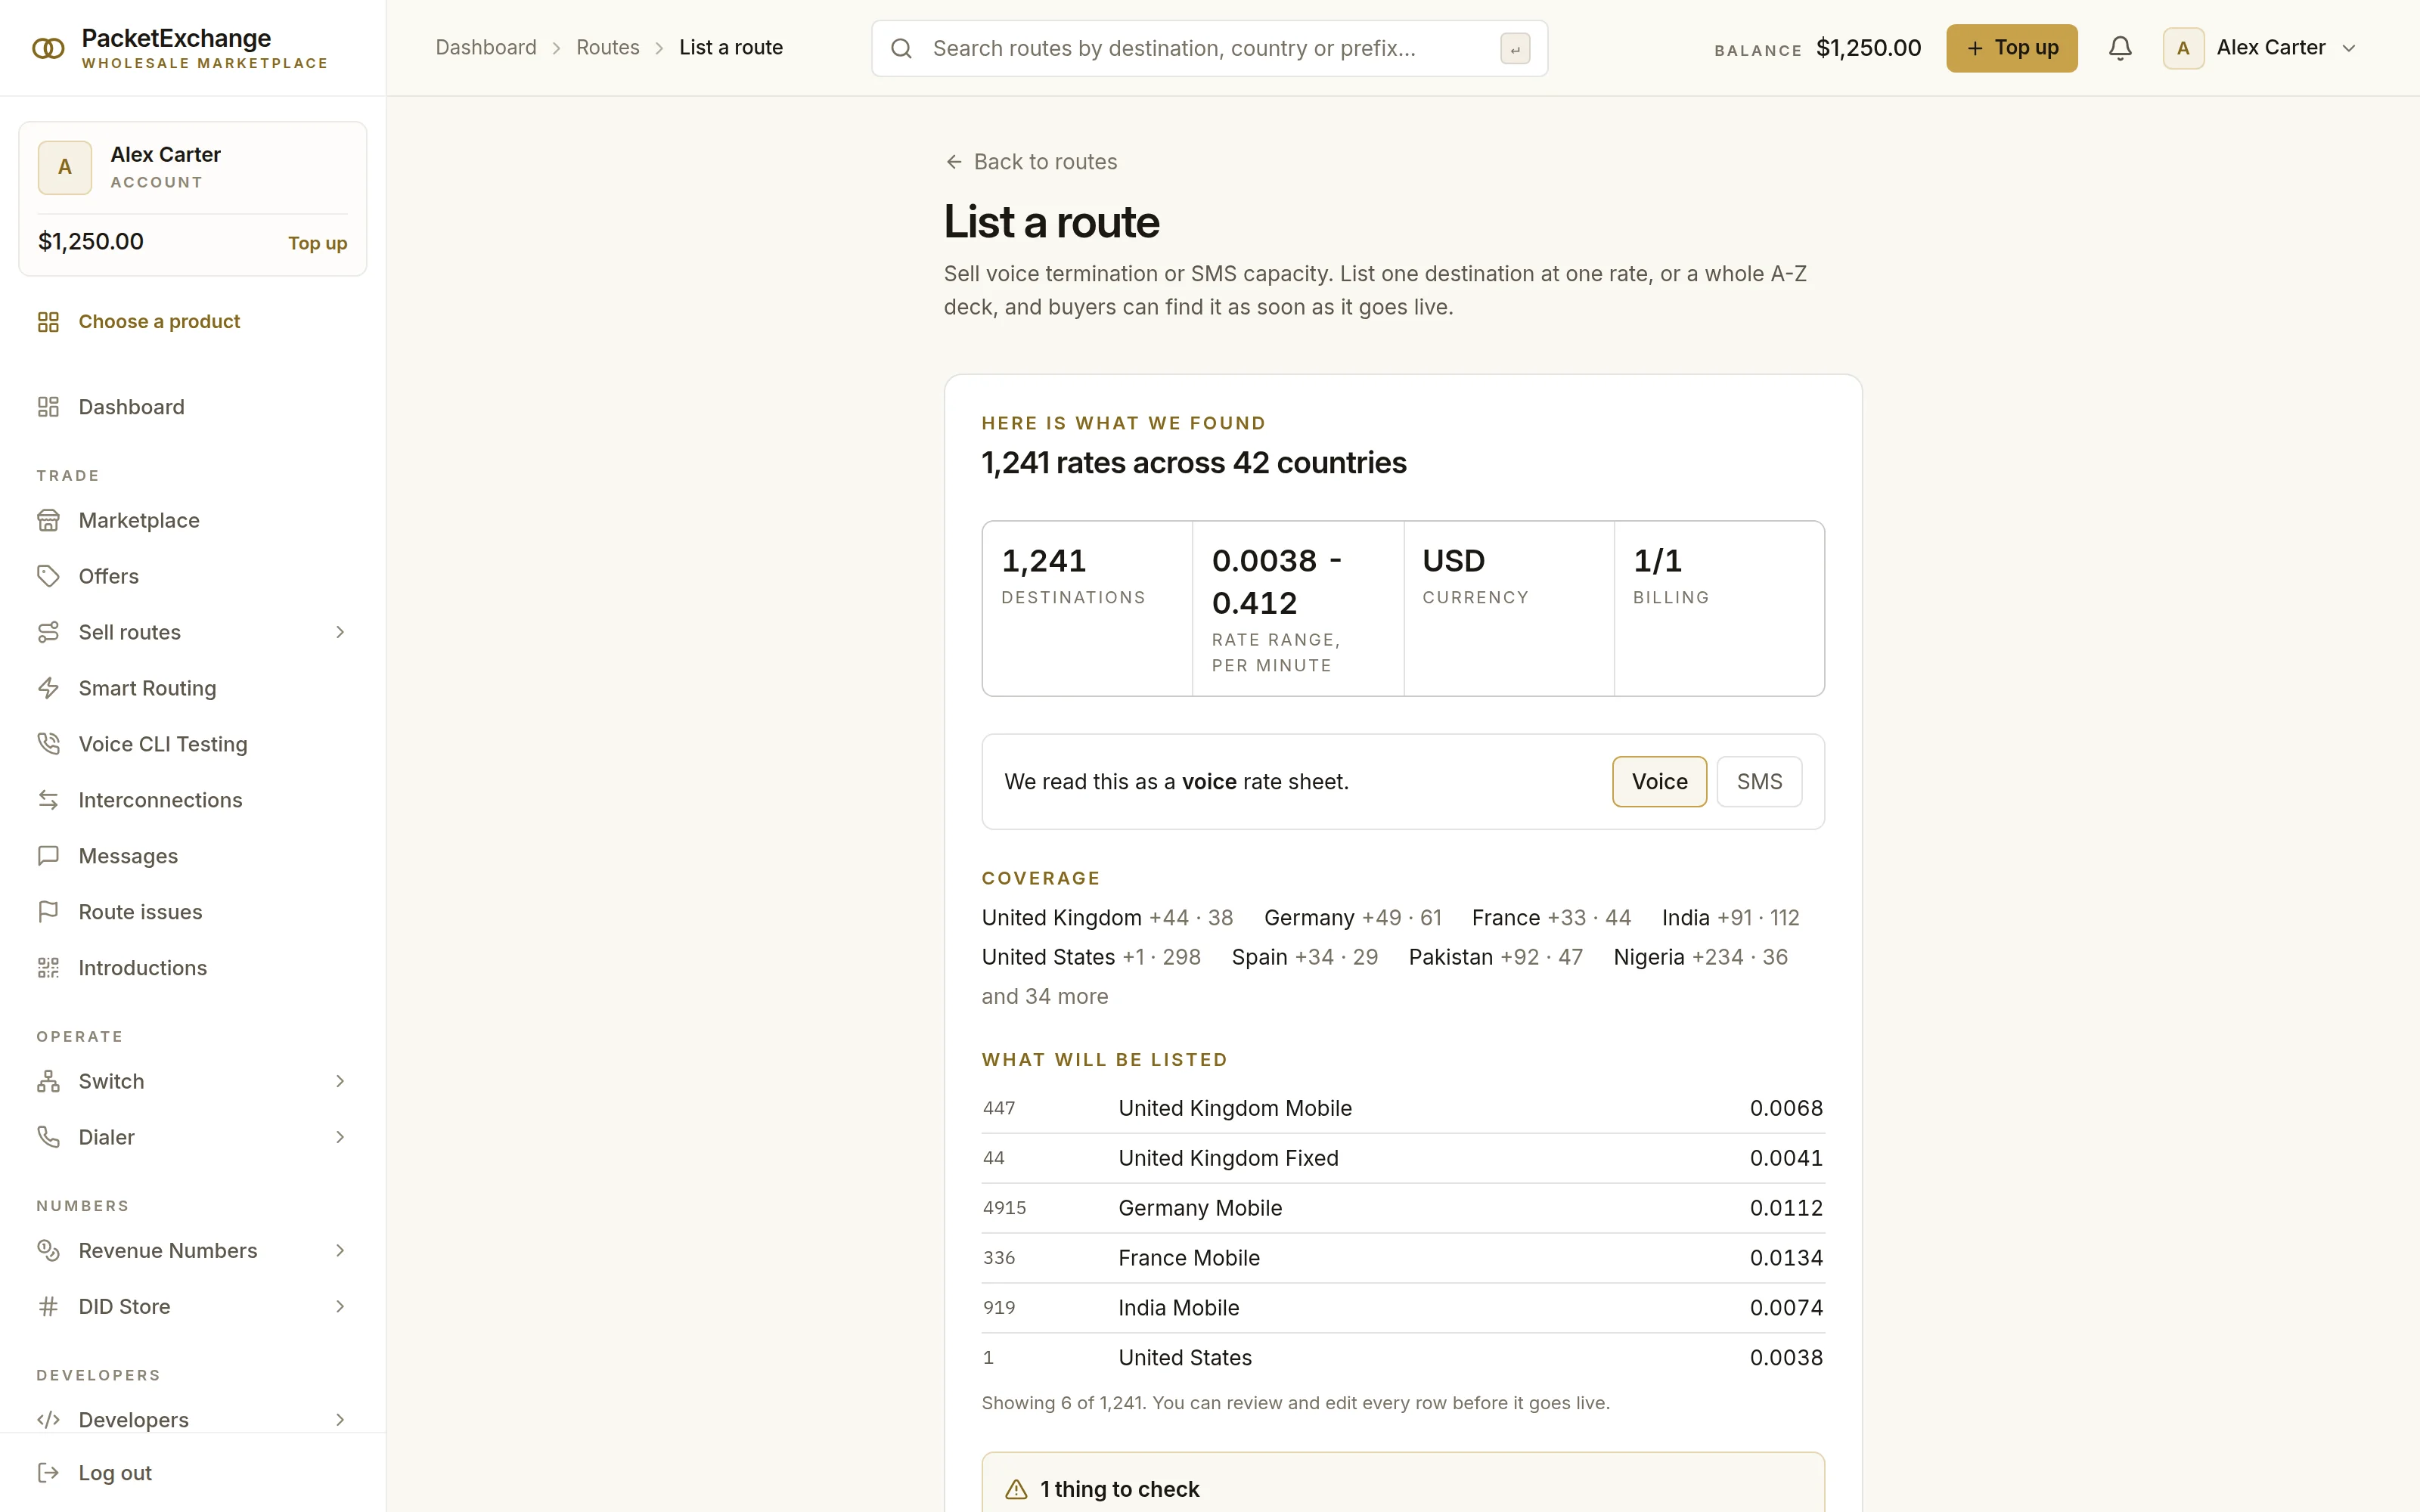Click the India Mobile rate 0.0074
Viewport: 2420px width, 1512px height.
(x=1786, y=1308)
